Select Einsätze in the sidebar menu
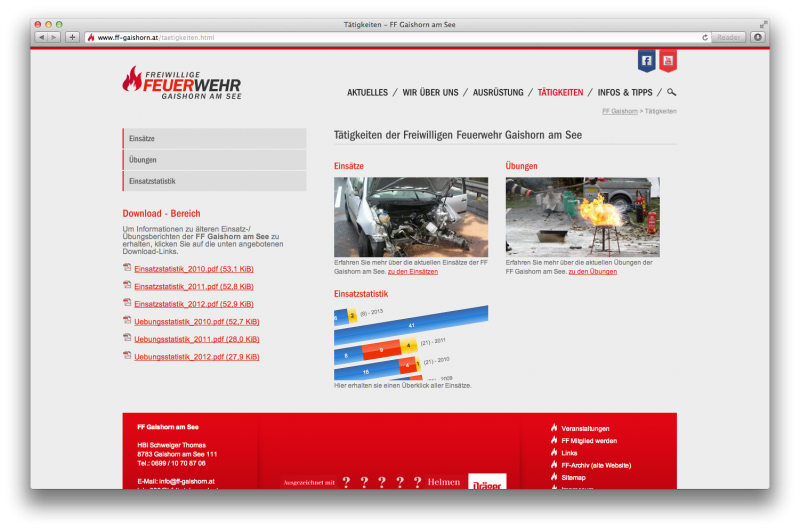This screenshot has height=531, width=800. point(214,138)
